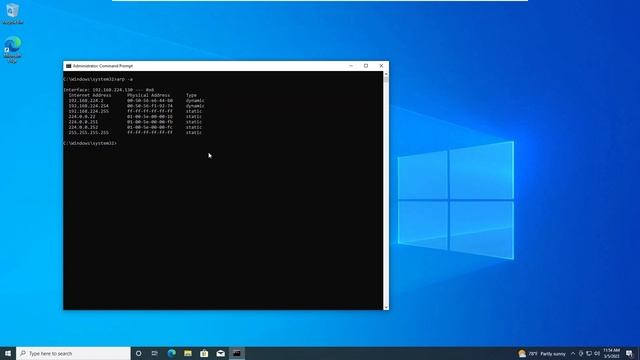This screenshot has height=360, width=640.
Task: Open the Mail app from the taskbar
Action: tap(220, 353)
